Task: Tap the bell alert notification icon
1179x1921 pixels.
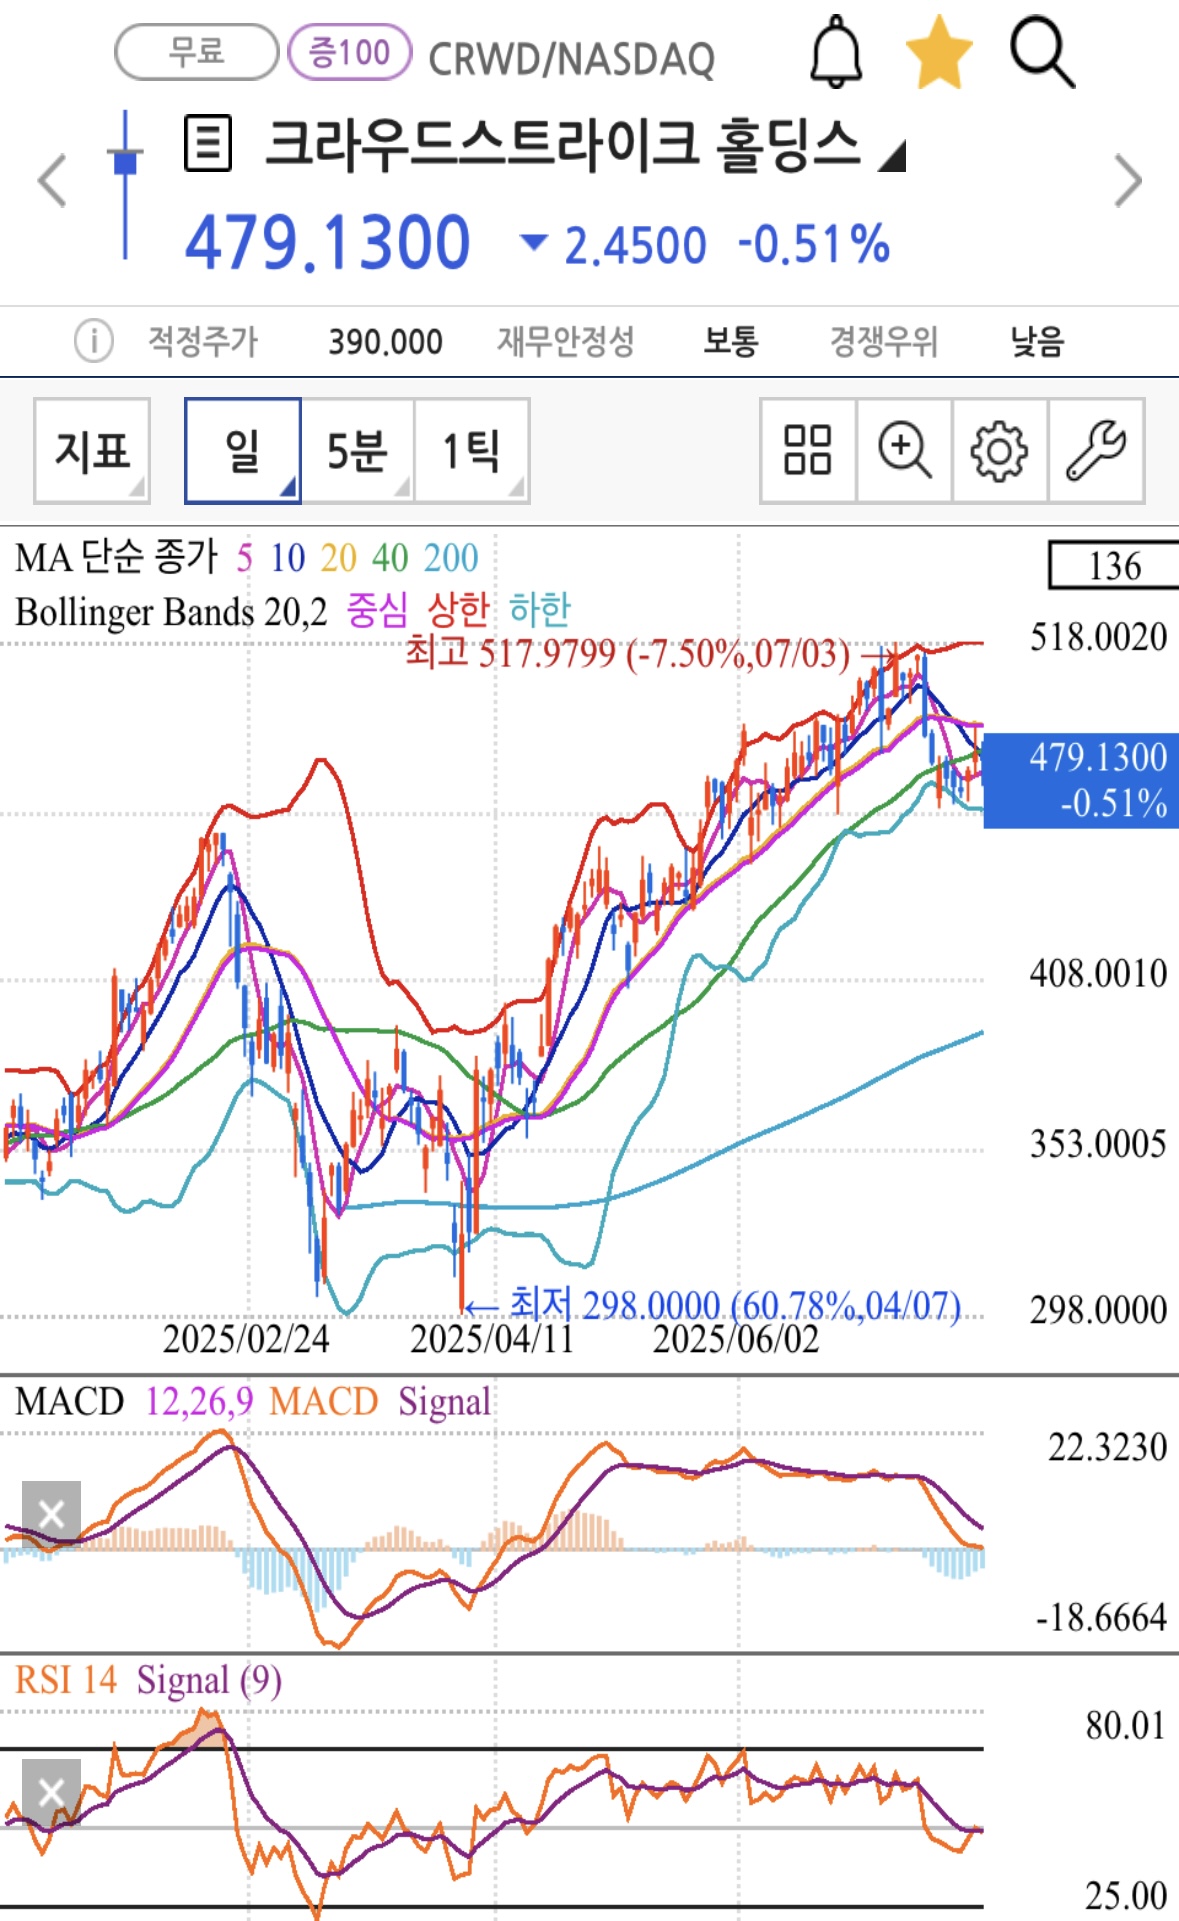Action: click(836, 53)
